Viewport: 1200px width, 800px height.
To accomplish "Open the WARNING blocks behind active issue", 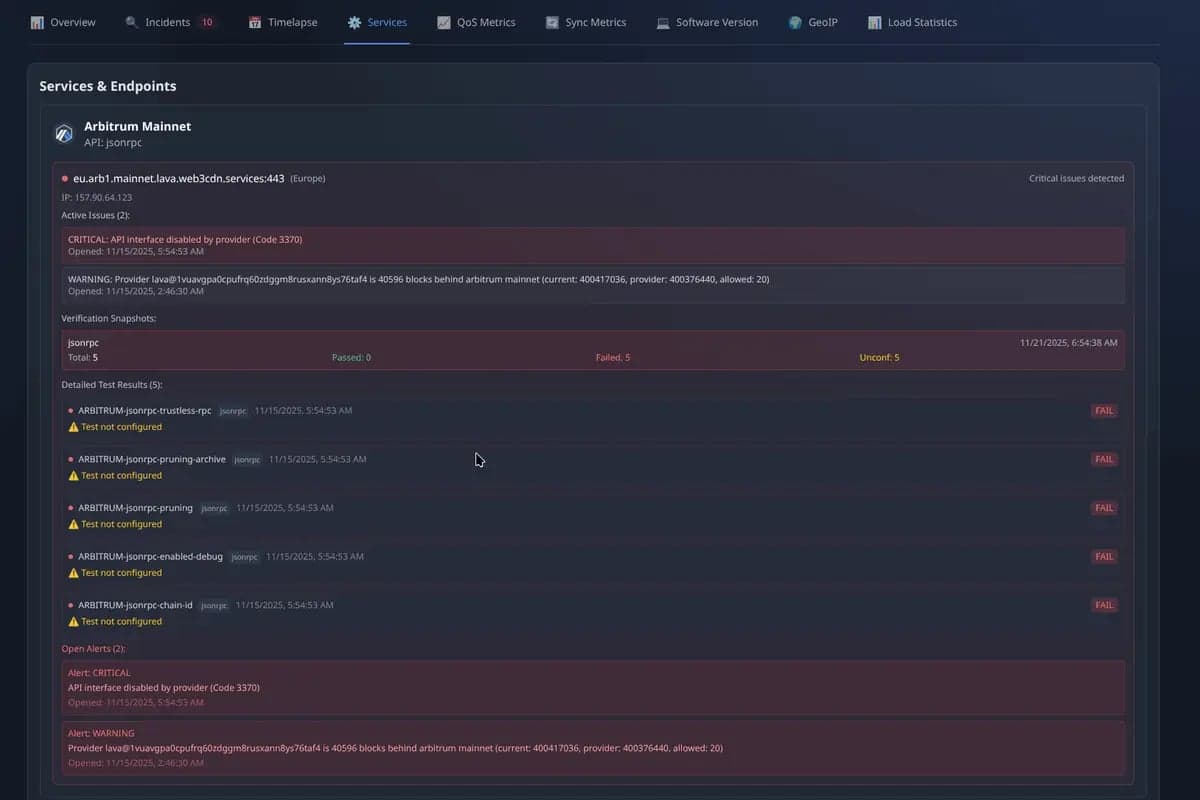I will click(x=592, y=285).
